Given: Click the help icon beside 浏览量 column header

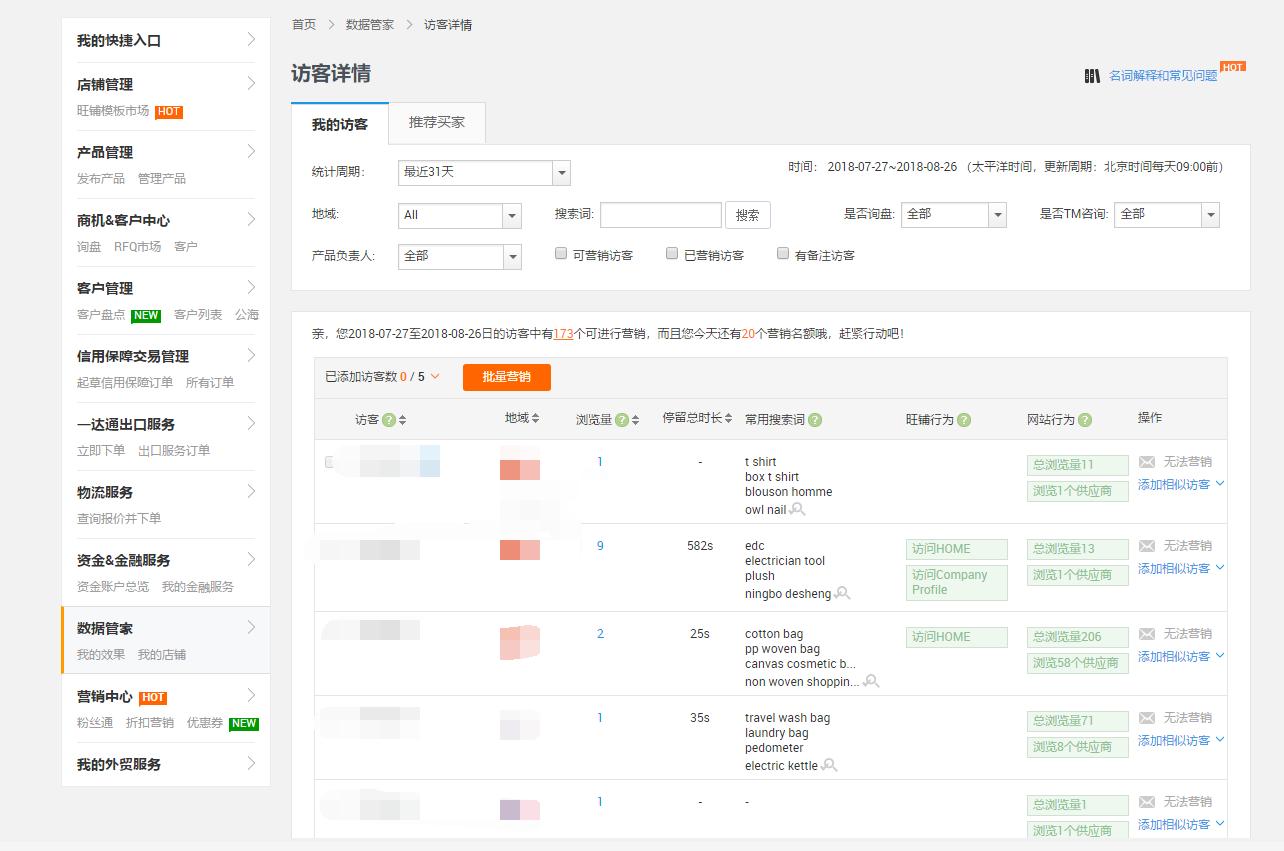Looking at the screenshot, I should pyautogui.click(x=621, y=419).
